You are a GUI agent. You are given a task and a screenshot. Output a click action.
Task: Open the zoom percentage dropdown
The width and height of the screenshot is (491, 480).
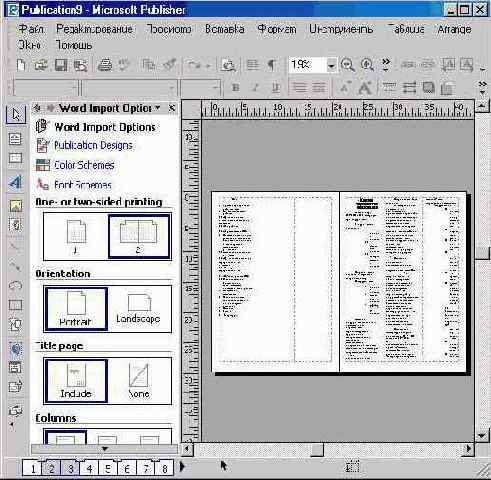pos(331,65)
